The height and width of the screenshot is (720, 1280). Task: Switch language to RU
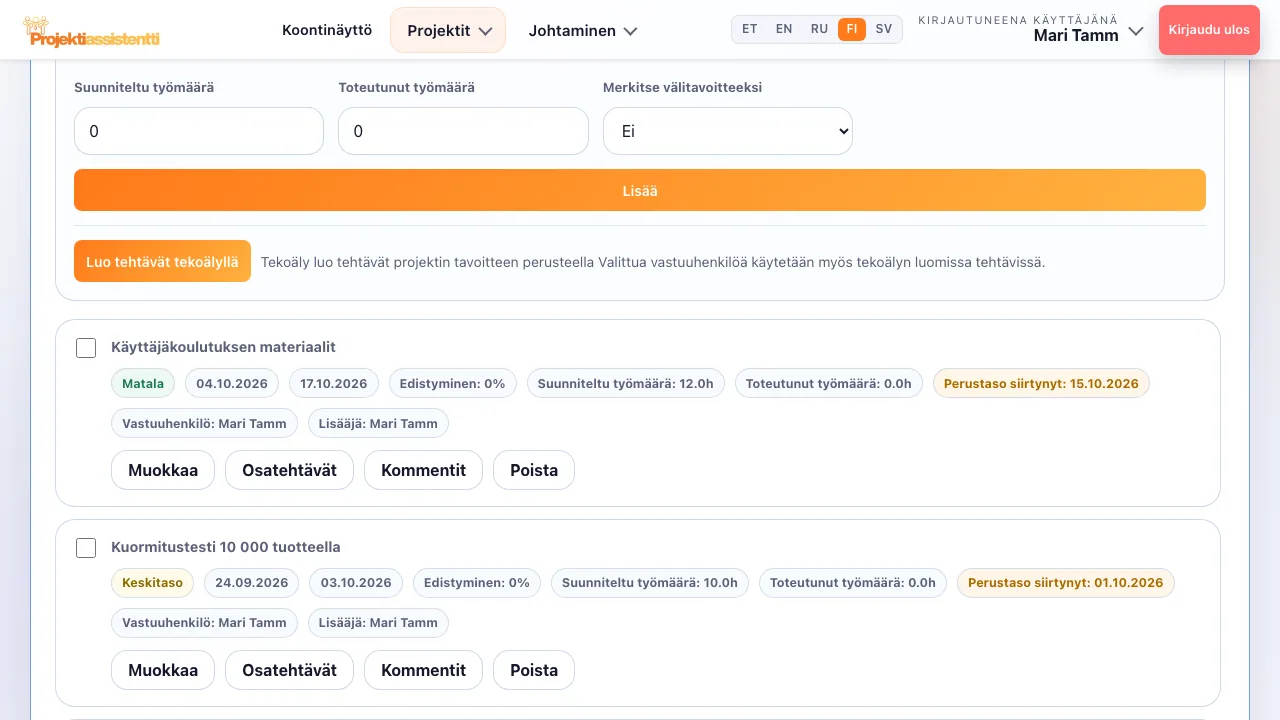point(819,29)
